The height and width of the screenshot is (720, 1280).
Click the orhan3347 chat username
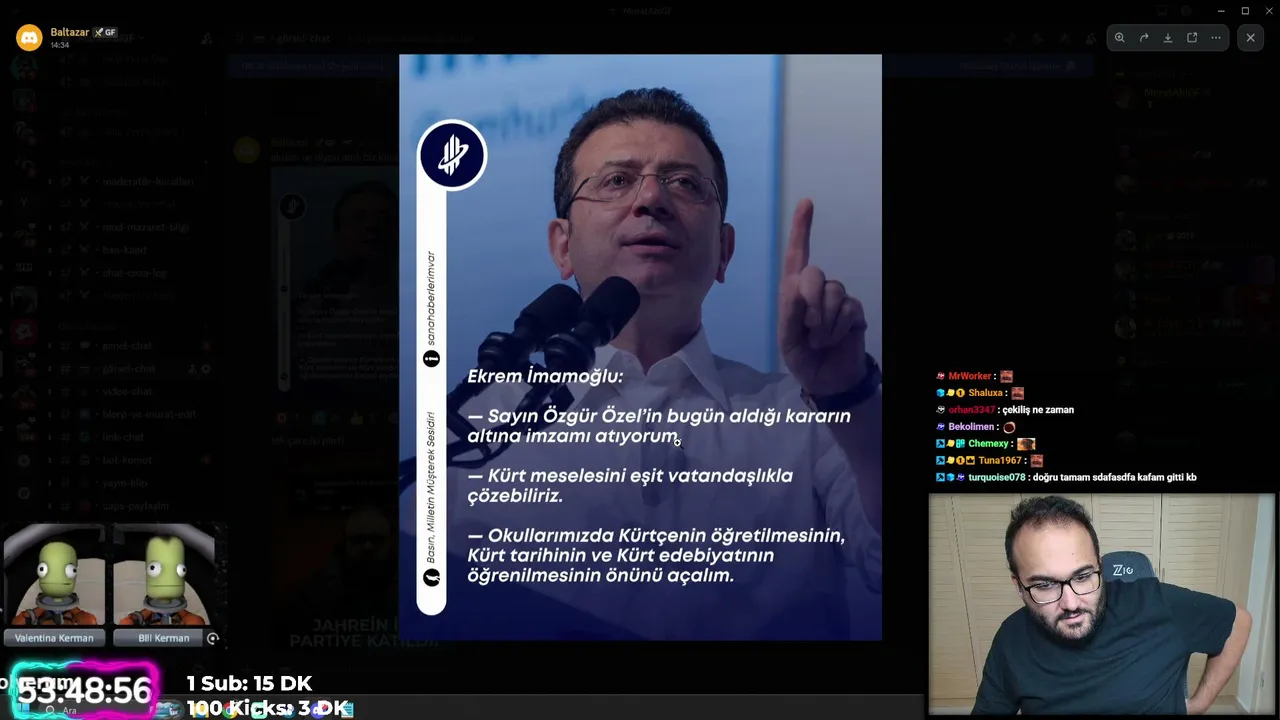tap(971, 410)
